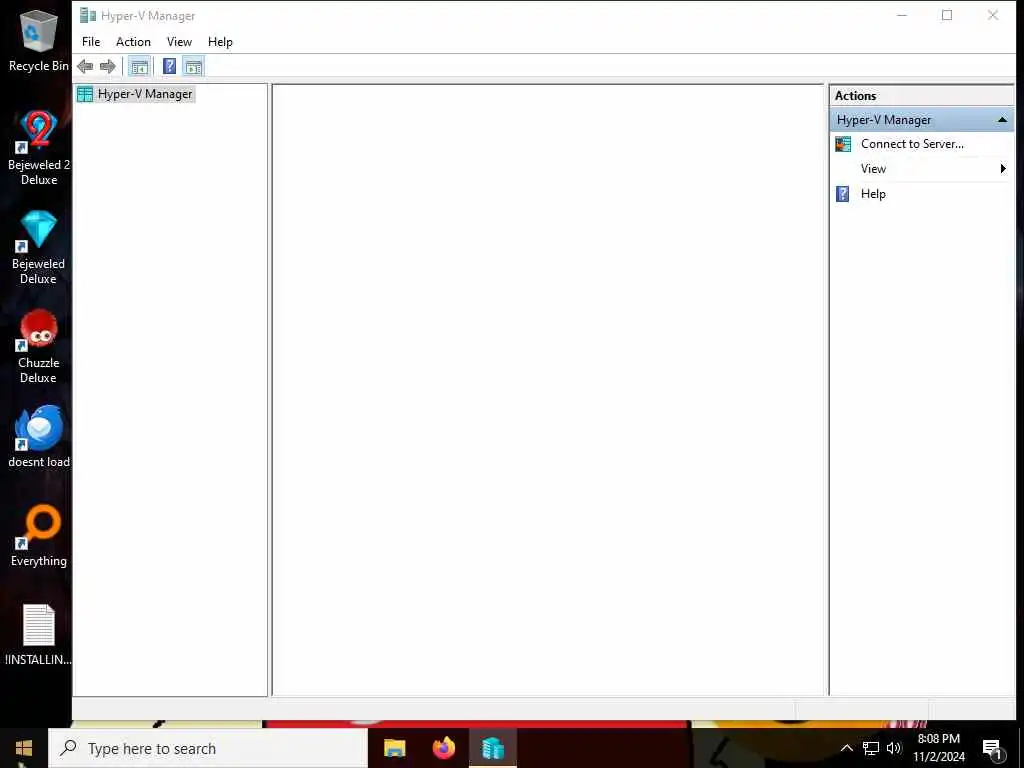Select the Recycle Bin desktop icon
The image size is (1024, 768).
(x=39, y=42)
